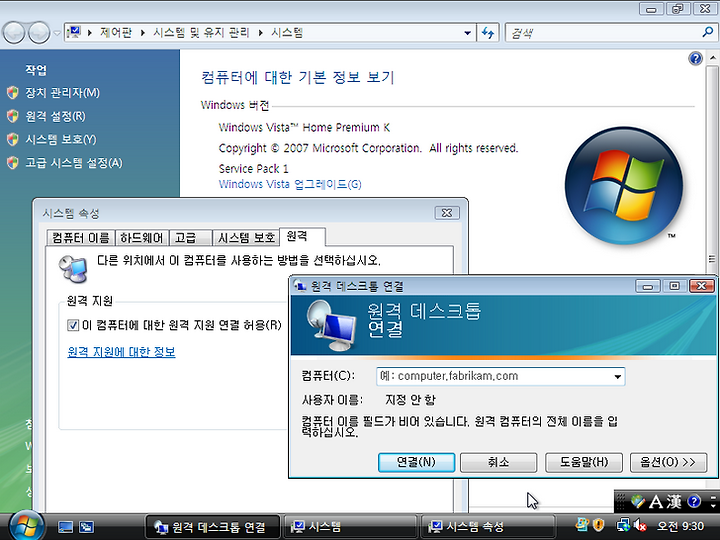Click remote computer icon in 시스템 속성
Viewport: 720px width, 540px height.
pos(73,268)
